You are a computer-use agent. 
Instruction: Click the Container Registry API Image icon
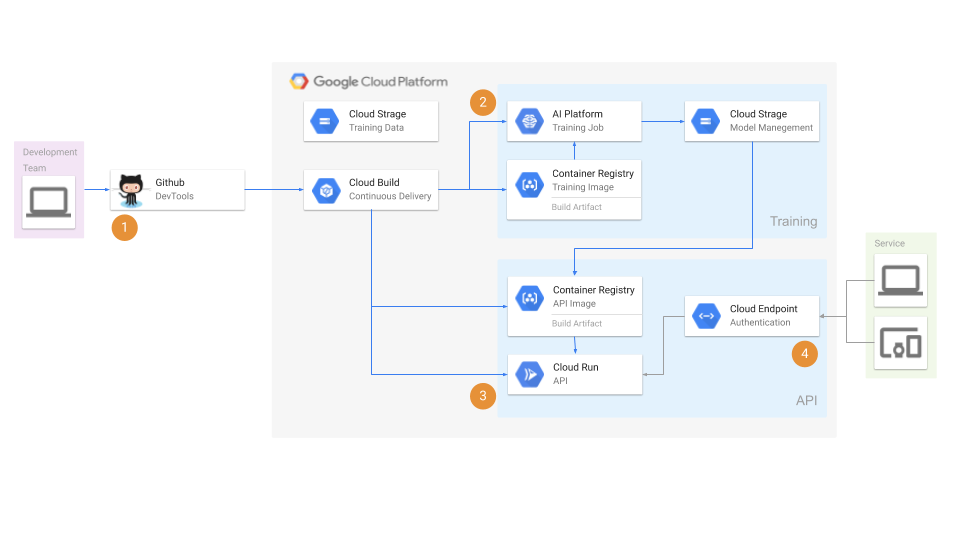(530, 298)
